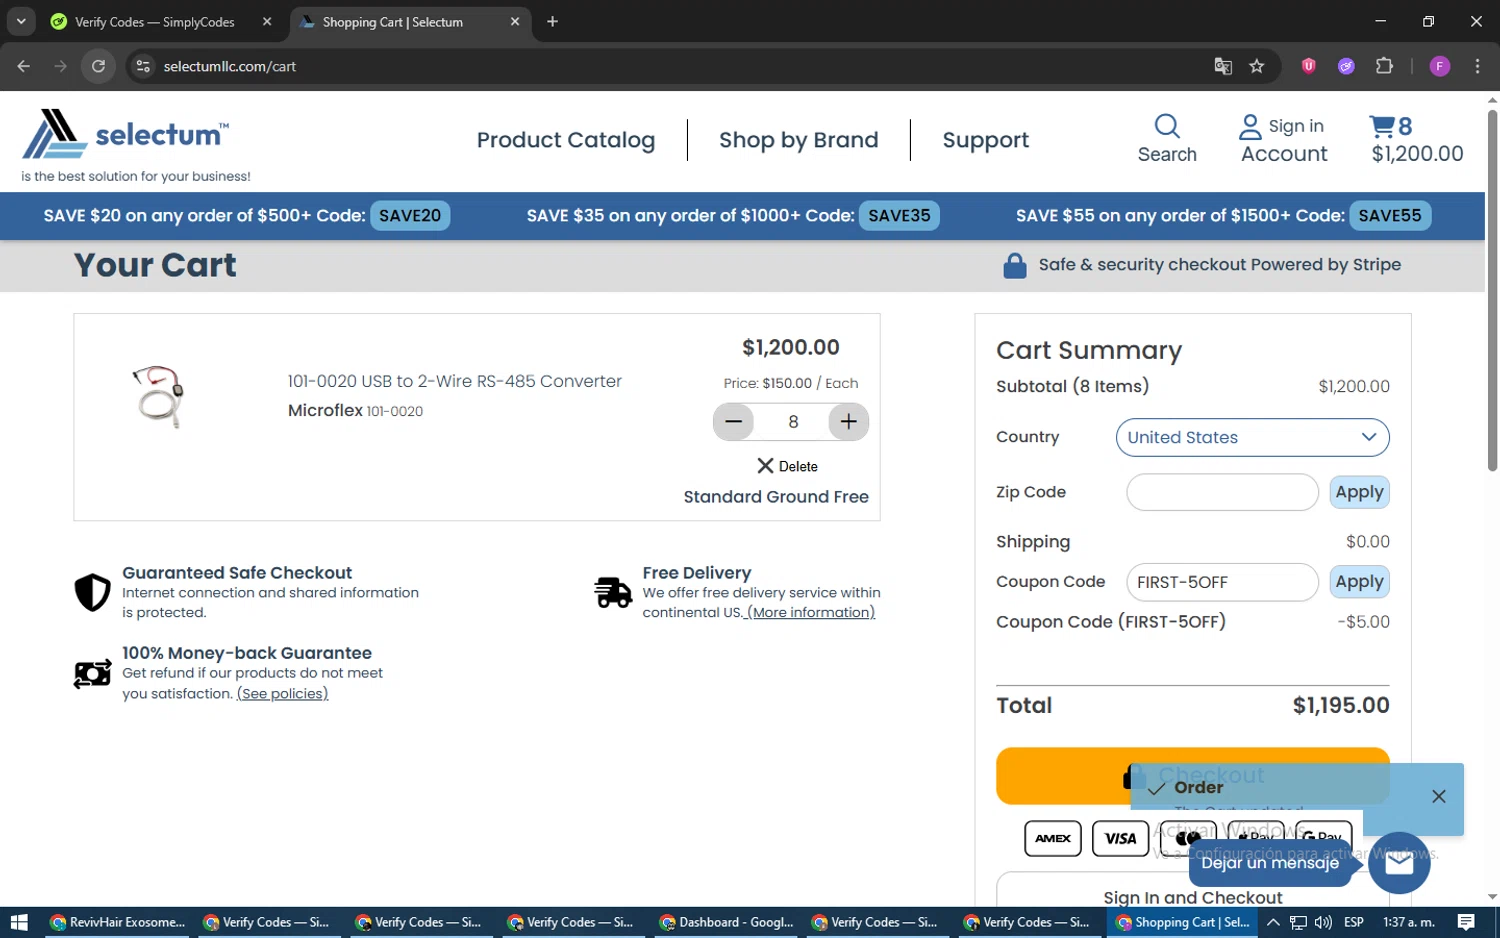Screen dimensions: 1500x938
Task: Switch to Dashboard - Google taskbar window
Action: pyautogui.click(x=726, y=922)
